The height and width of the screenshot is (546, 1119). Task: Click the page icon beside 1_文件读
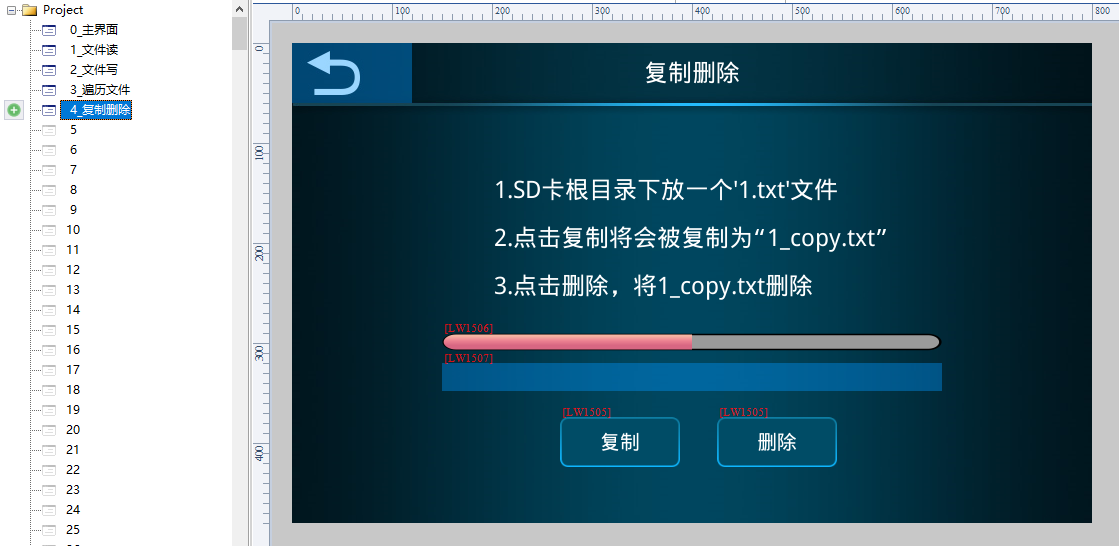pos(49,50)
